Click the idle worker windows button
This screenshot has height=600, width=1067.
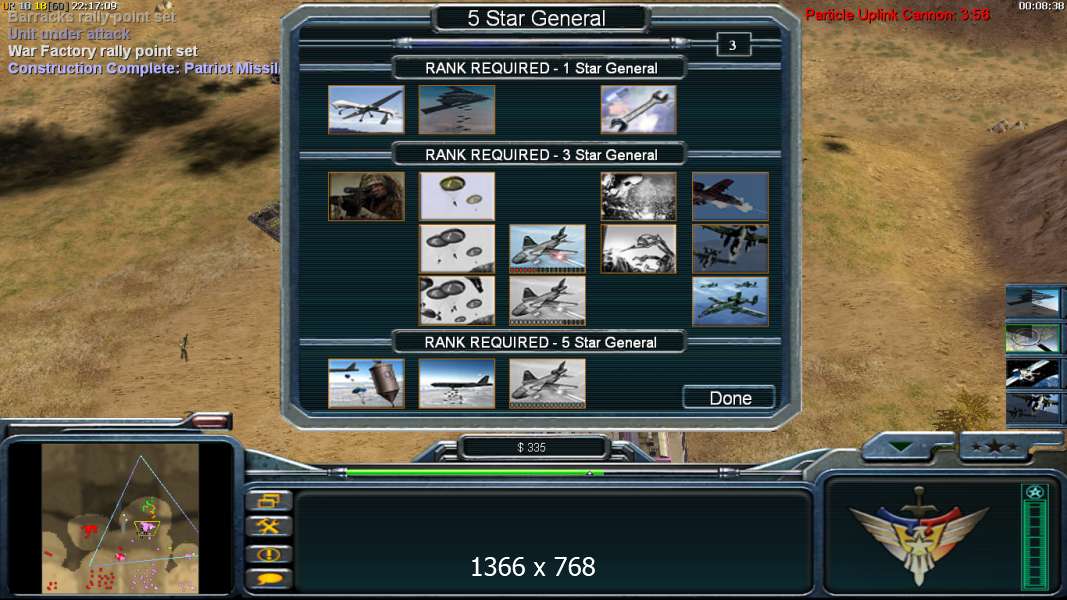coord(269,501)
